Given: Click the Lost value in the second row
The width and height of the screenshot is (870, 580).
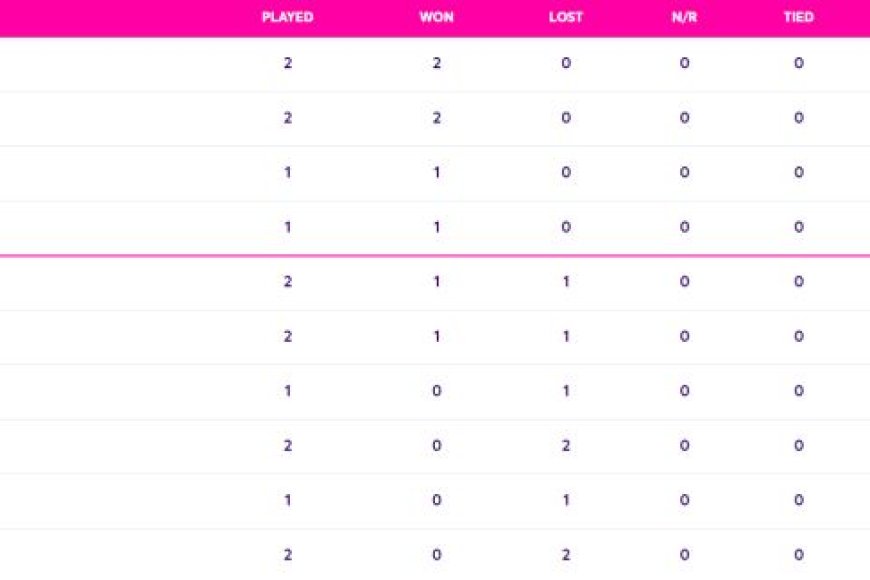Looking at the screenshot, I should [x=566, y=118].
